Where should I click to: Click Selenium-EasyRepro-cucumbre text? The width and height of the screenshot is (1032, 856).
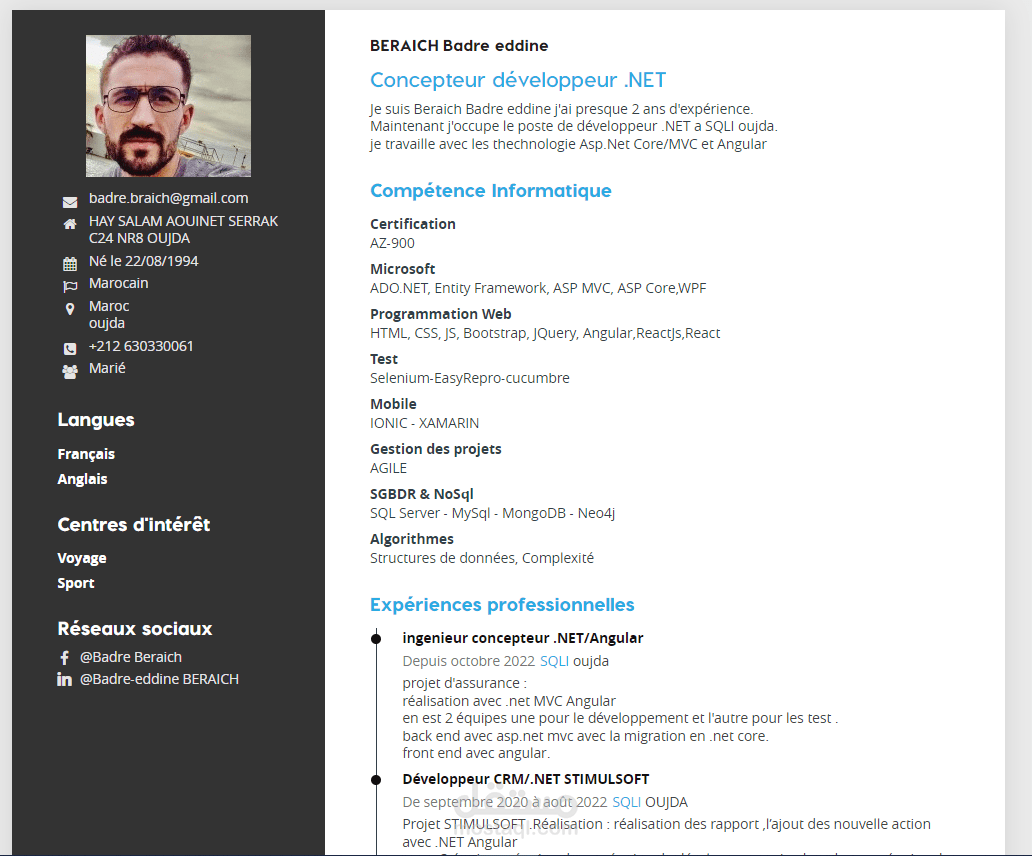coord(470,378)
